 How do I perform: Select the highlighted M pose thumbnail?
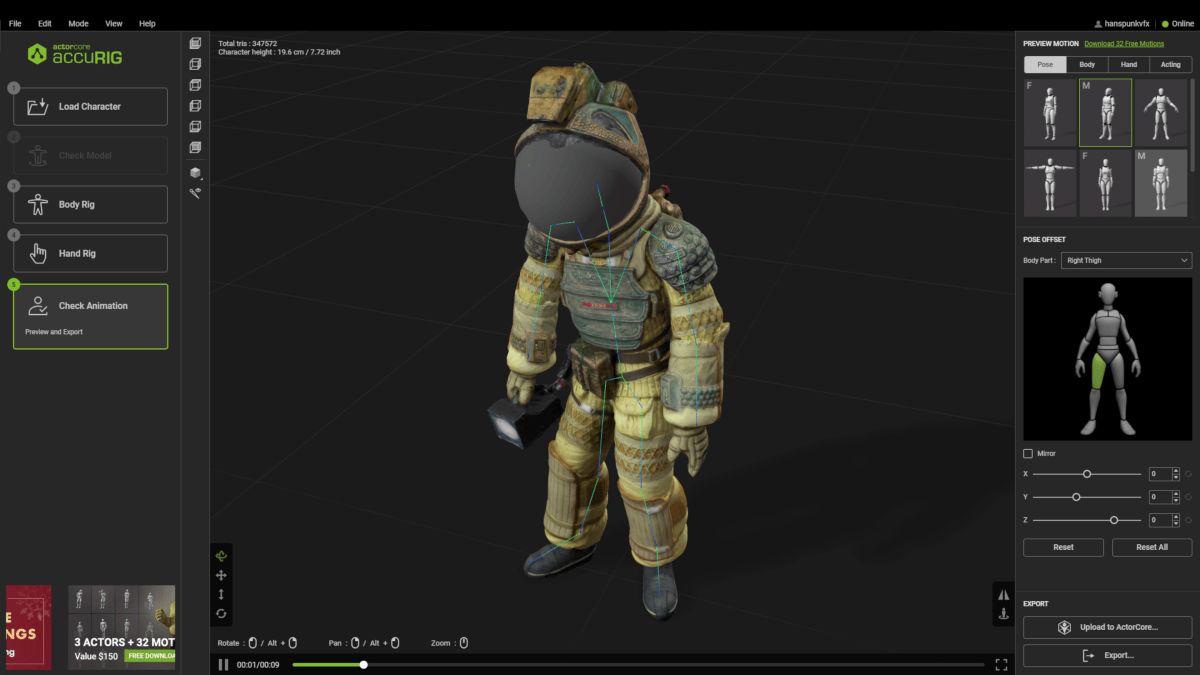[1105, 113]
